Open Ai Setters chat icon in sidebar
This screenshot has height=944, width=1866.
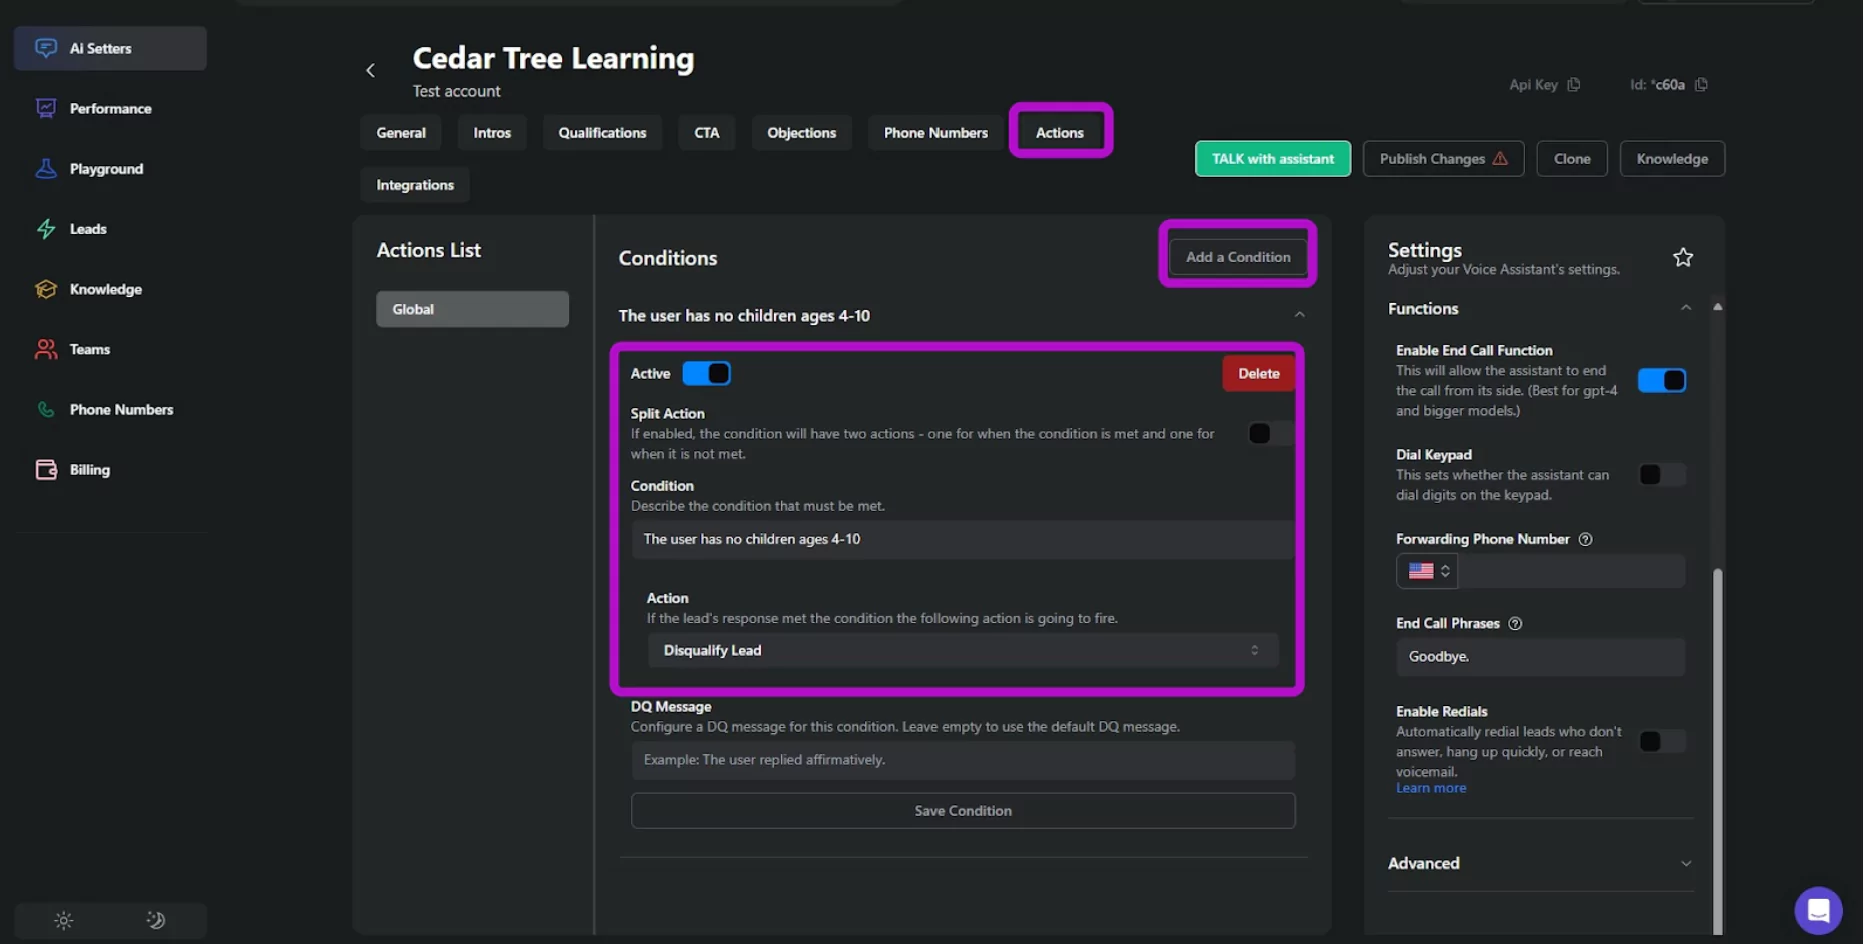click(x=46, y=48)
